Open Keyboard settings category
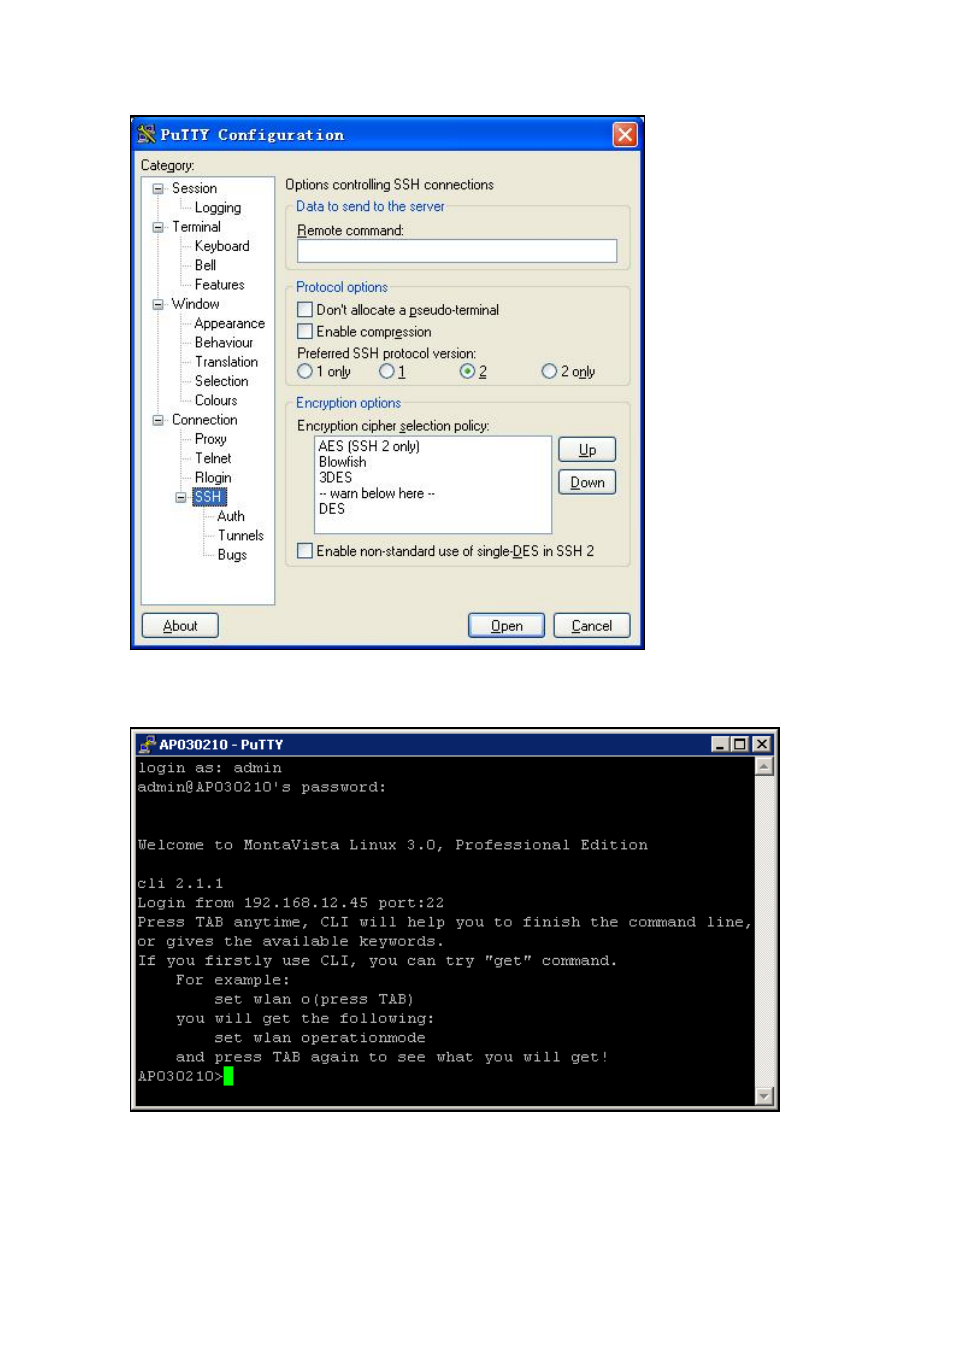Image resolution: width=954 pixels, height=1350 pixels. [222, 246]
